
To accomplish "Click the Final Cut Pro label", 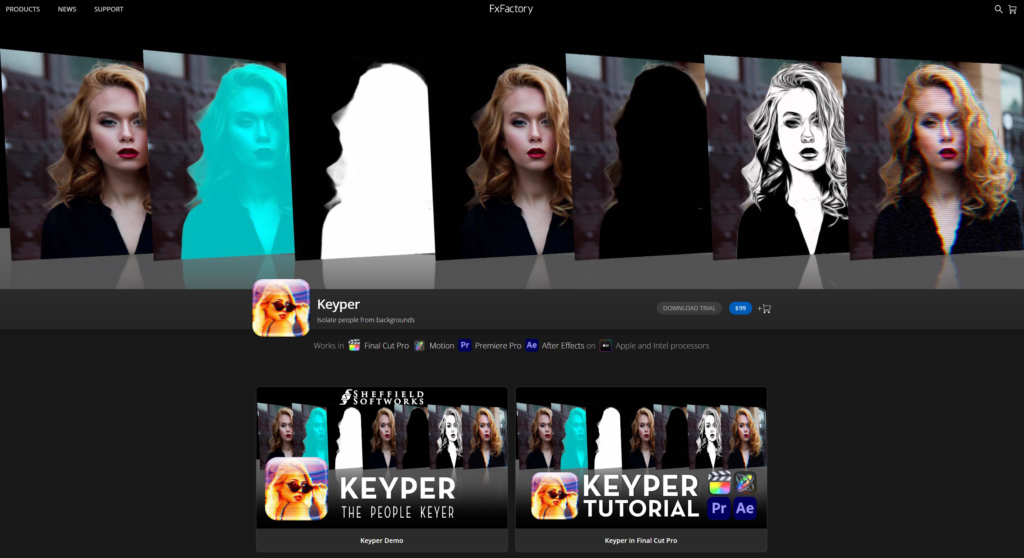I will pos(387,346).
